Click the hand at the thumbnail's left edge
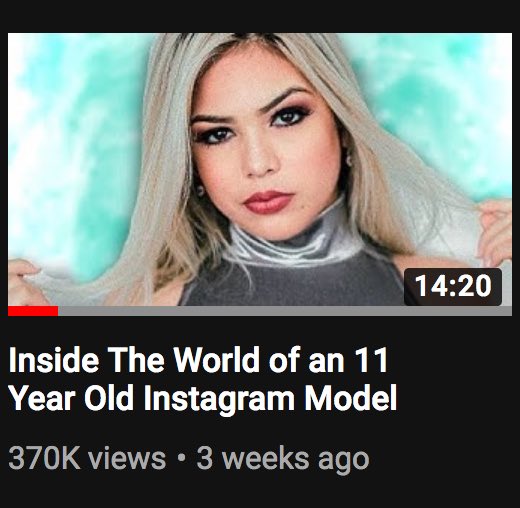The image size is (520, 508). (25, 282)
